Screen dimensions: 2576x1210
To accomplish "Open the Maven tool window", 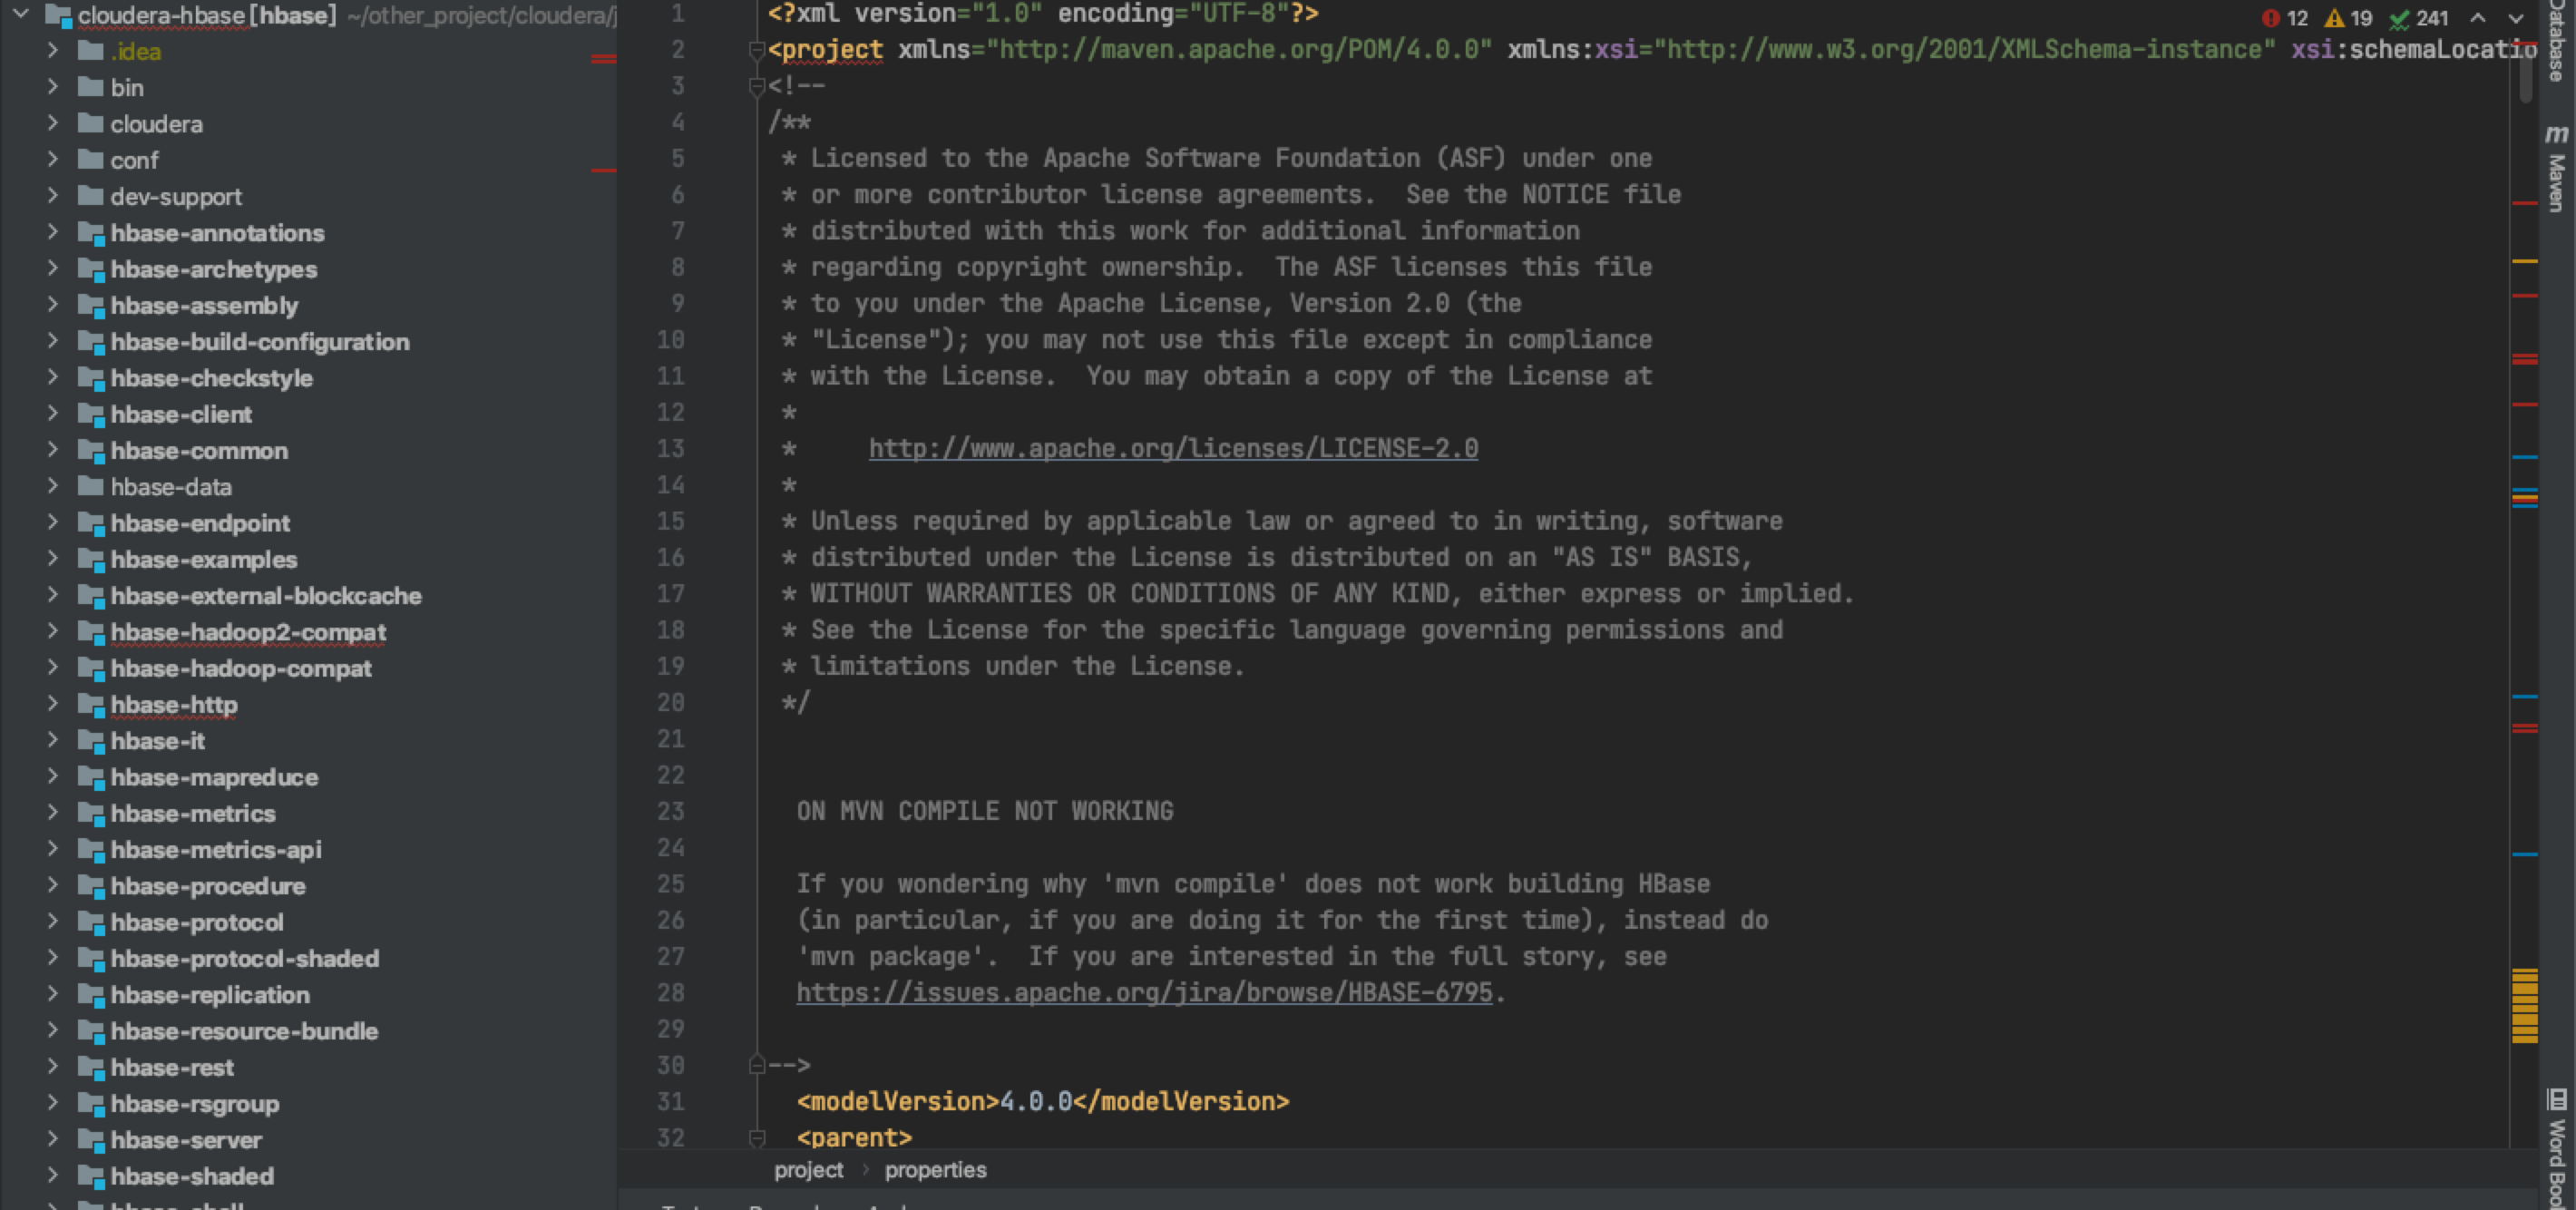I will point(2557,168).
